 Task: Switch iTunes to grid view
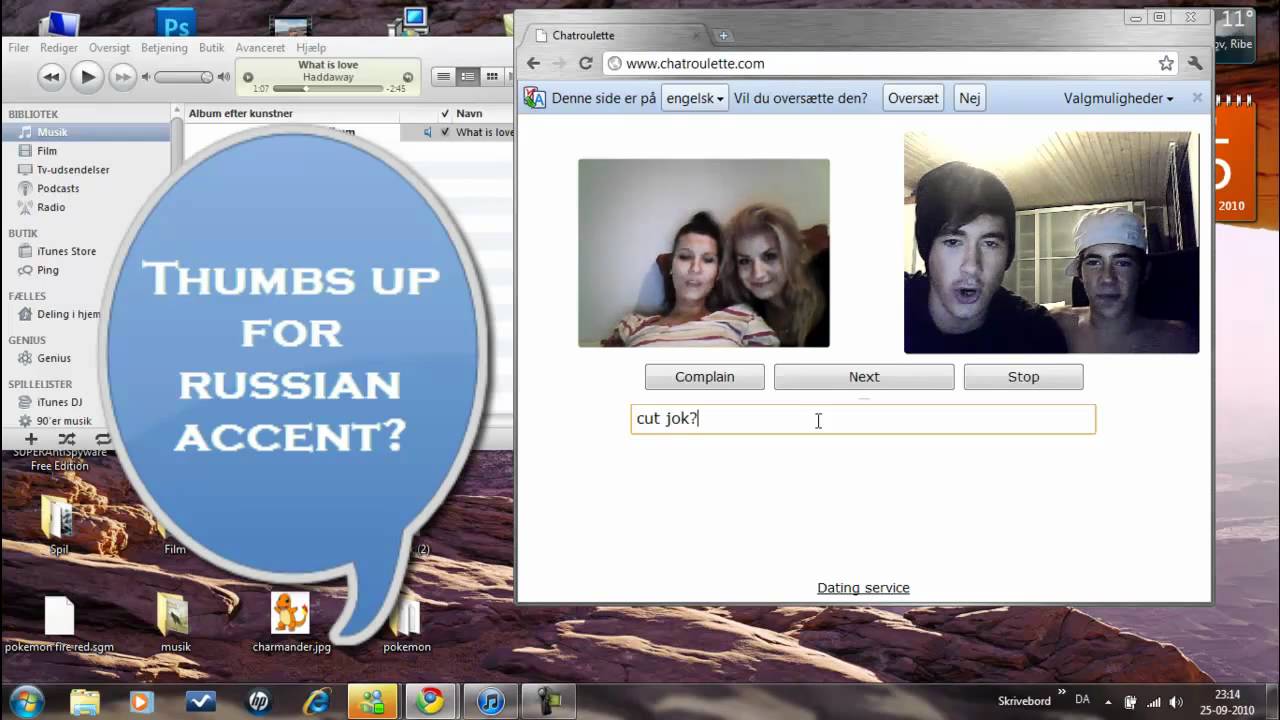click(x=491, y=77)
